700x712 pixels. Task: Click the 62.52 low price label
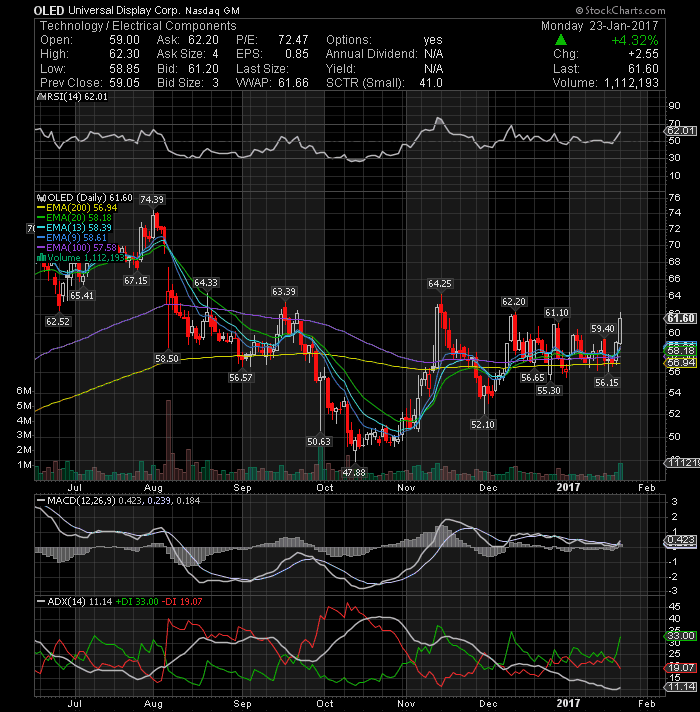coord(58,322)
